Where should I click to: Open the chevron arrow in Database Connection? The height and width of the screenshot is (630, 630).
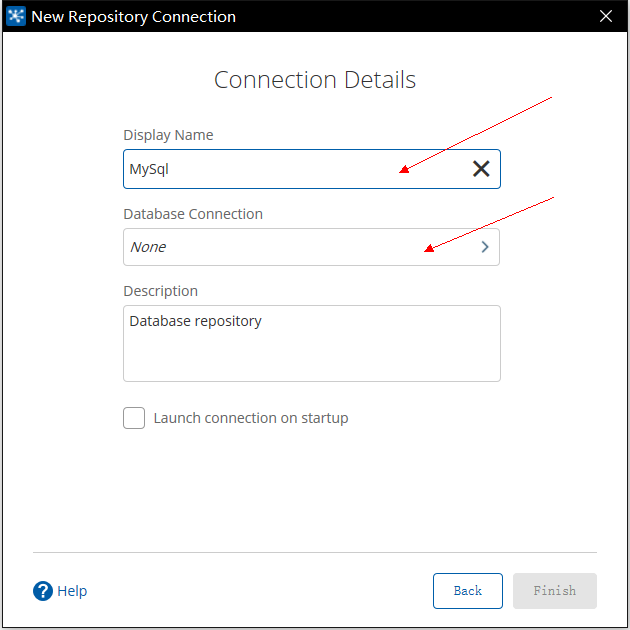click(x=485, y=247)
